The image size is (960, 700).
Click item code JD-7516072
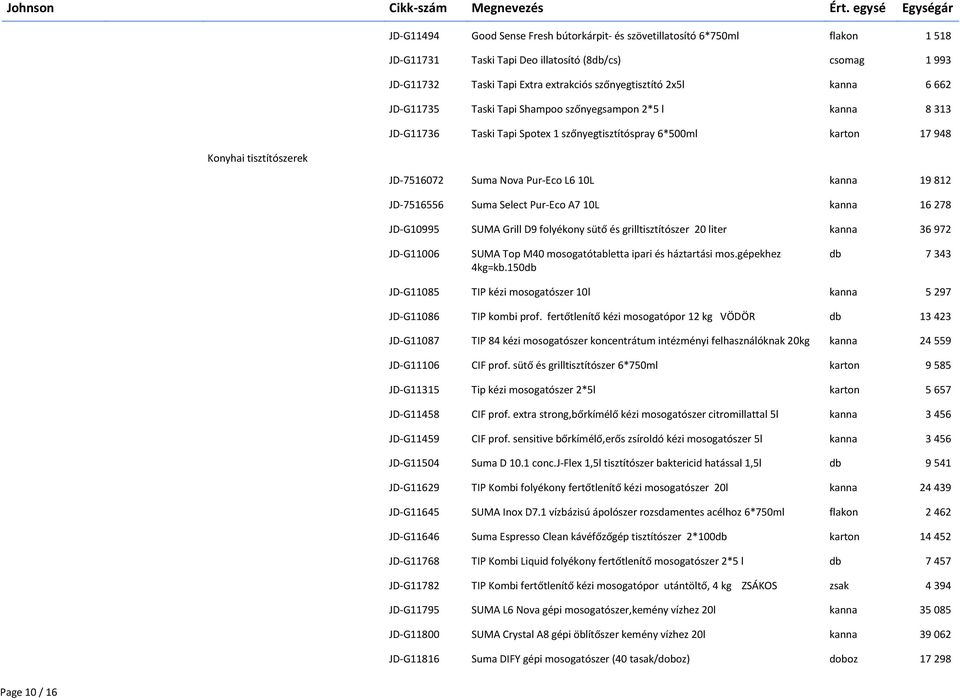pyautogui.click(x=416, y=180)
